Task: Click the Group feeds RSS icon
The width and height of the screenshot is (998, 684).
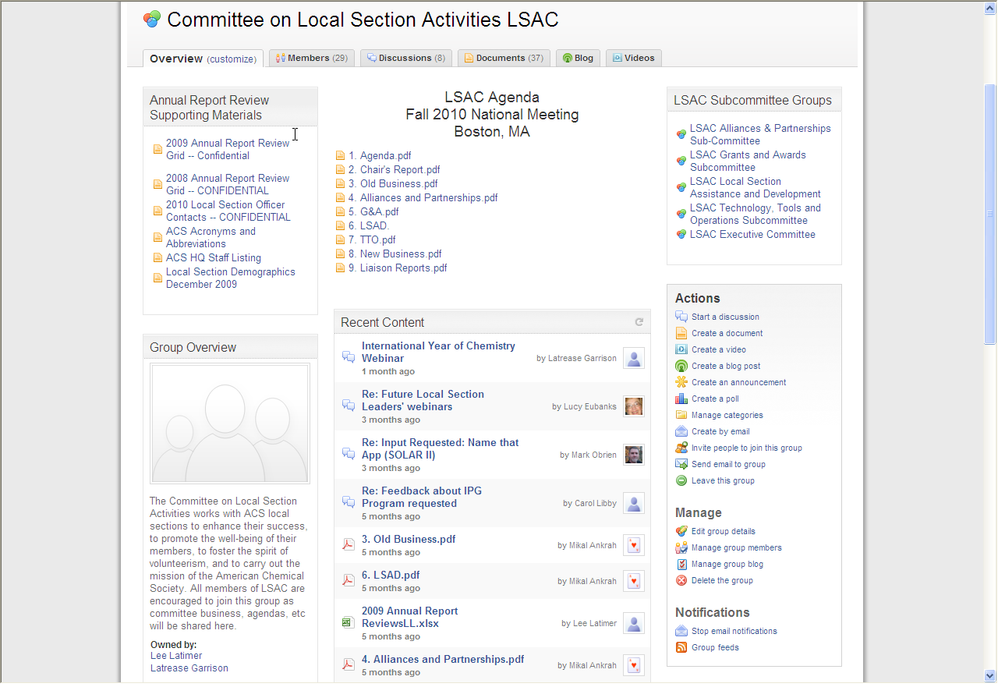Action: [681, 648]
